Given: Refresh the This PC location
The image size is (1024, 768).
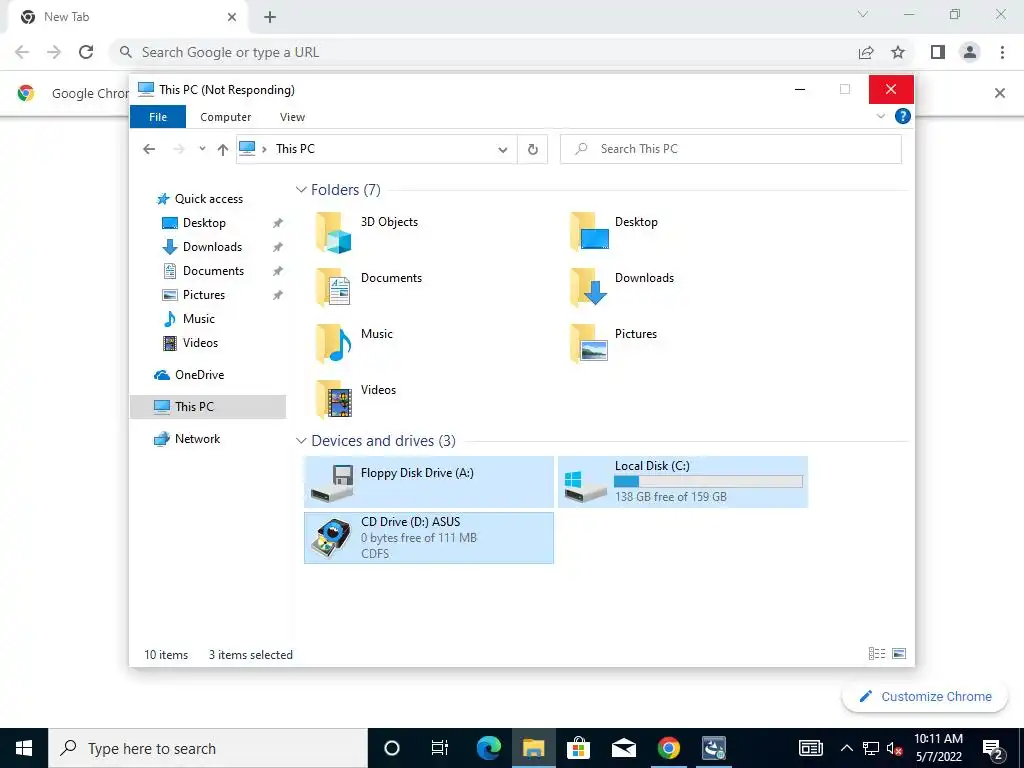Looking at the screenshot, I should (533, 150).
